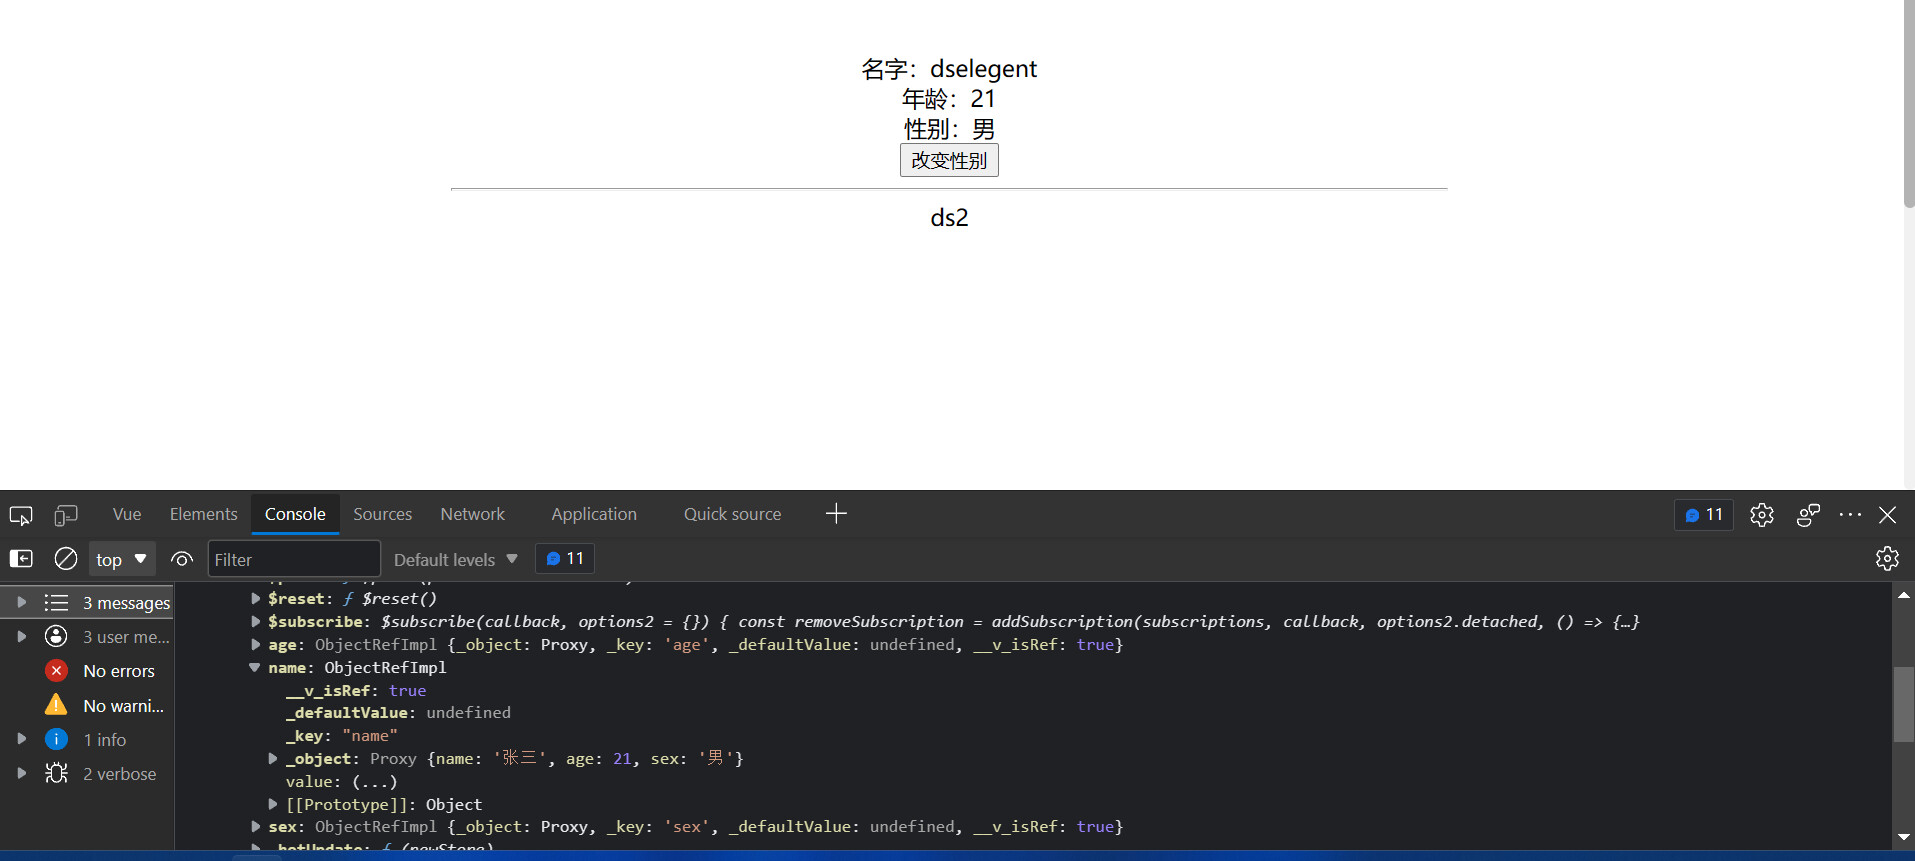Viewport: 1915px width, 861px height.
Task: Expand the age ObjectRefImpl entry
Action: point(256,644)
